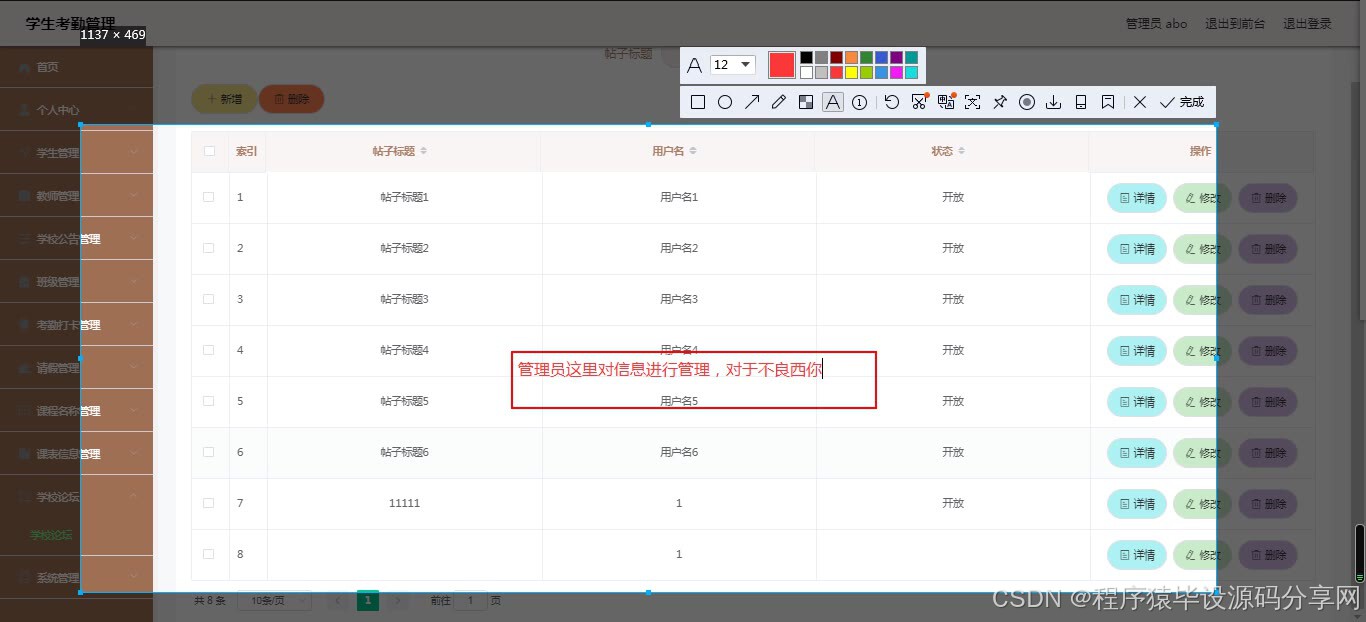Save the screenshot to file
The image size is (1366, 622).
1053,102
